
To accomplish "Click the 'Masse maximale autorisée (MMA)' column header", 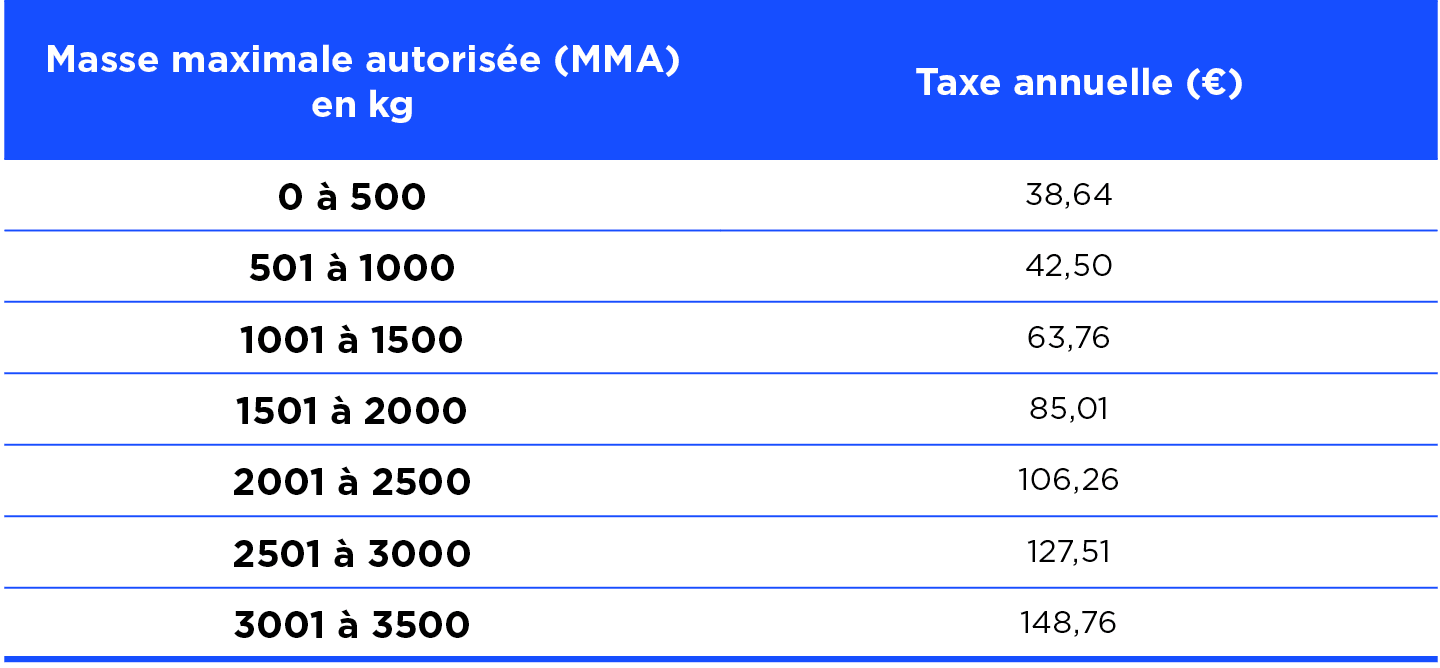I will (x=362, y=62).
